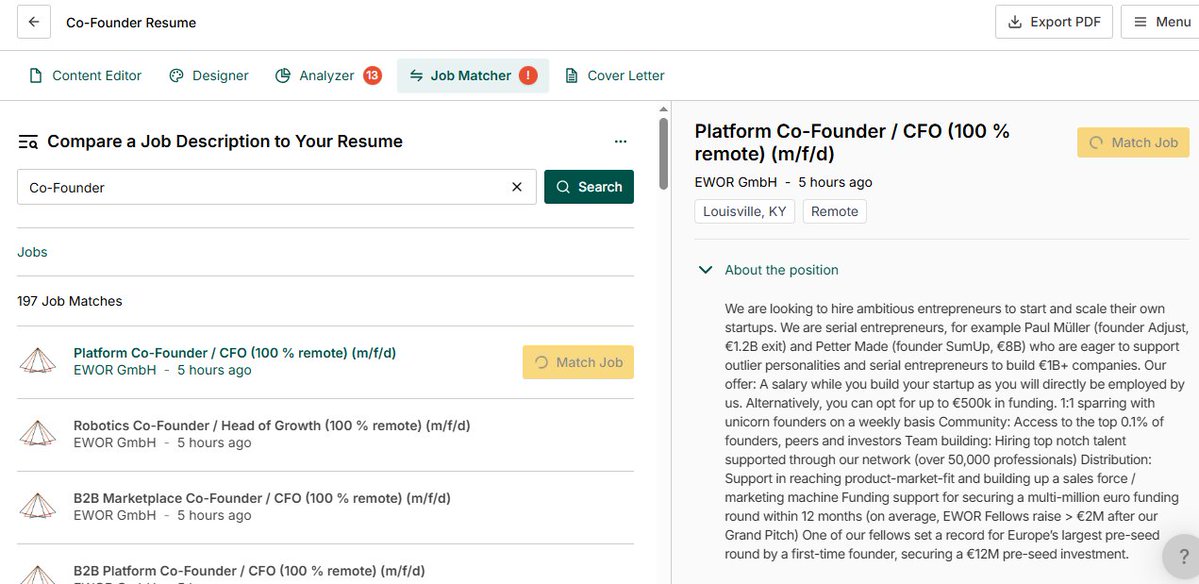Screen dimensions: 1199x584
Task: Click Export PDF button
Action: 1054,22
